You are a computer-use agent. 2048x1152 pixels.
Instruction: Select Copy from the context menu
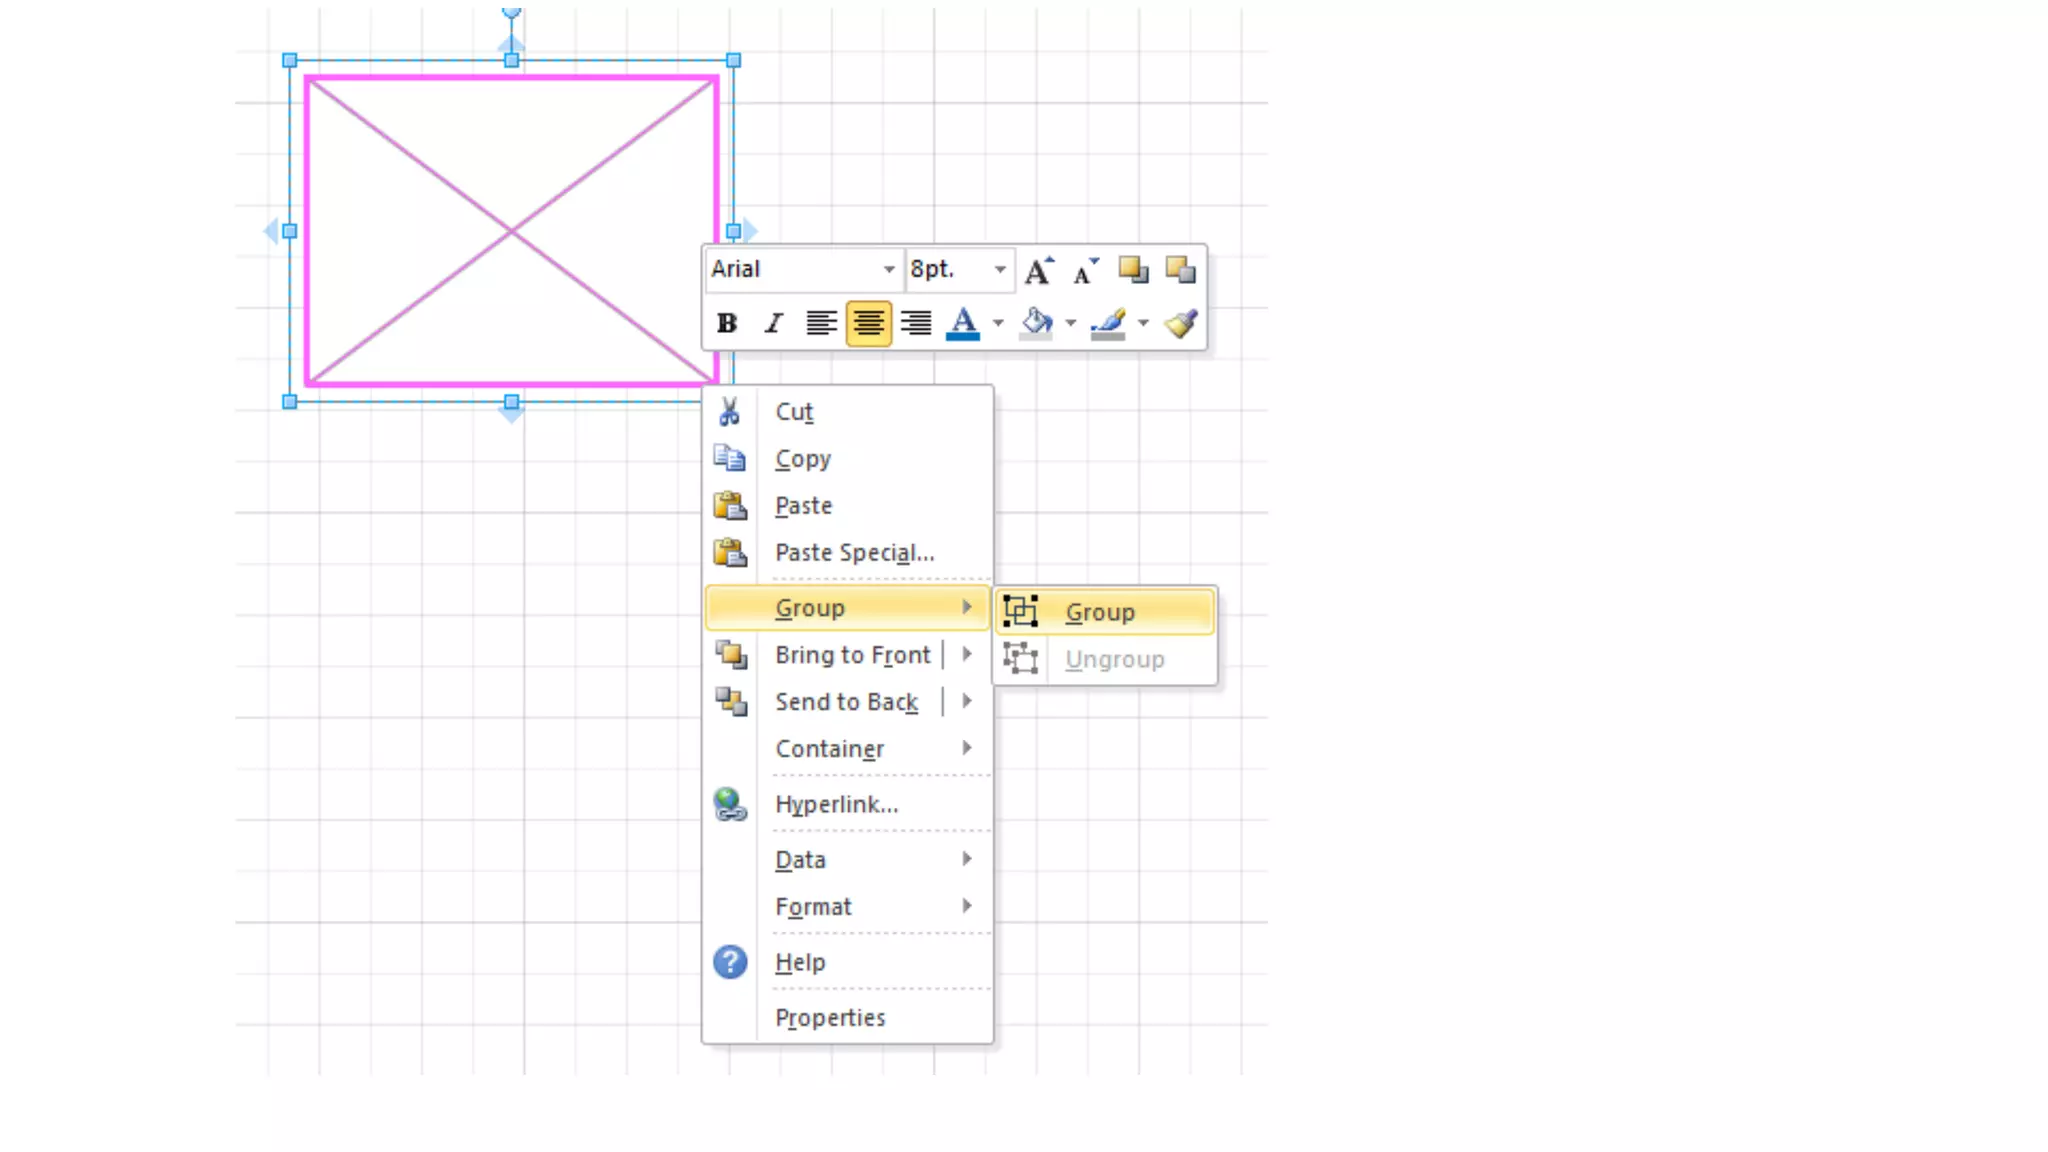(x=803, y=459)
